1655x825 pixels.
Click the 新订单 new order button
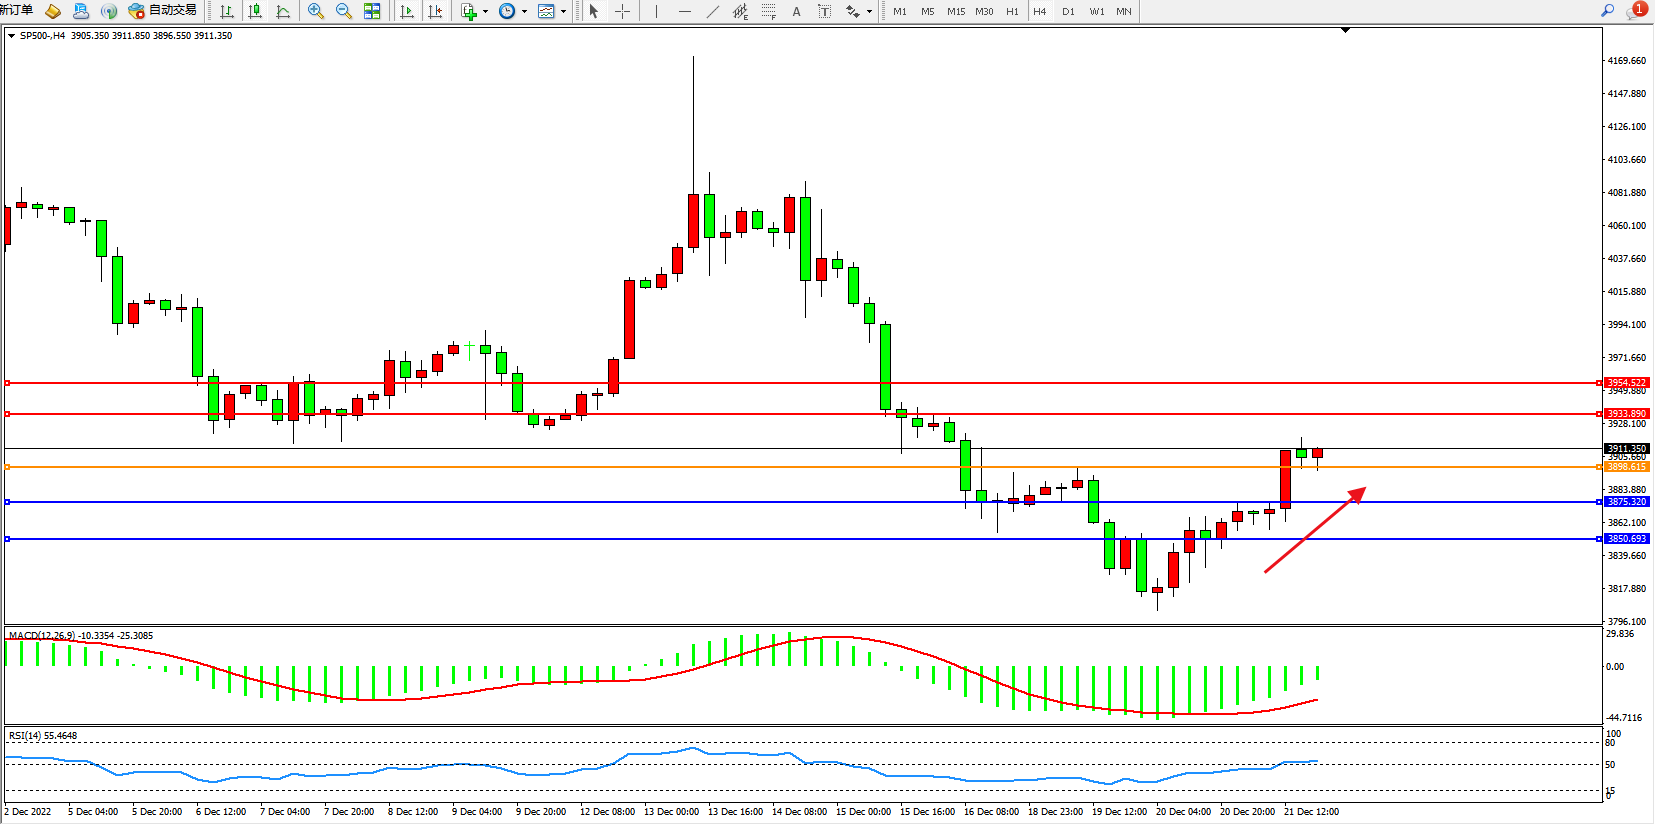tap(17, 10)
